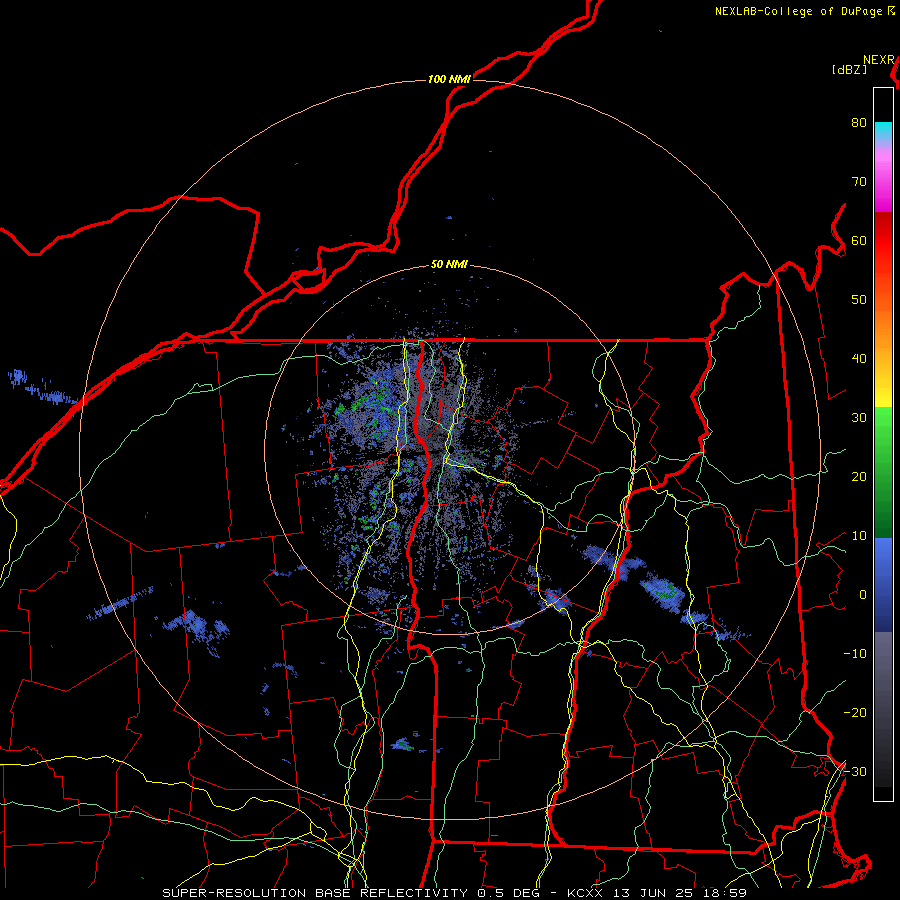Click the 50 value on color scale
The image size is (900, 900).
tap(859, 300)
